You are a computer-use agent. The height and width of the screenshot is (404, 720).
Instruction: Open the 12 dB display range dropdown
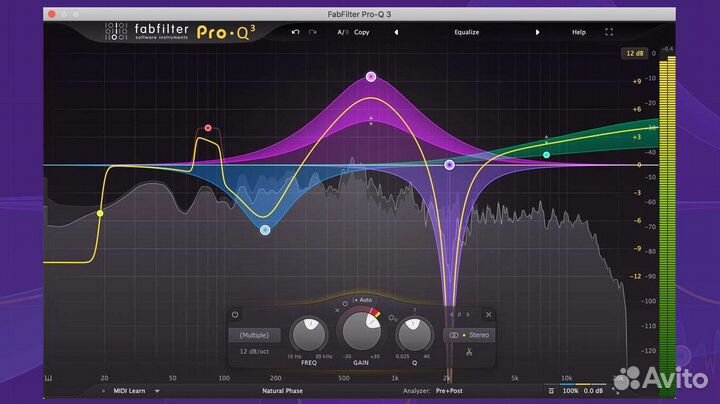(633, 52)
